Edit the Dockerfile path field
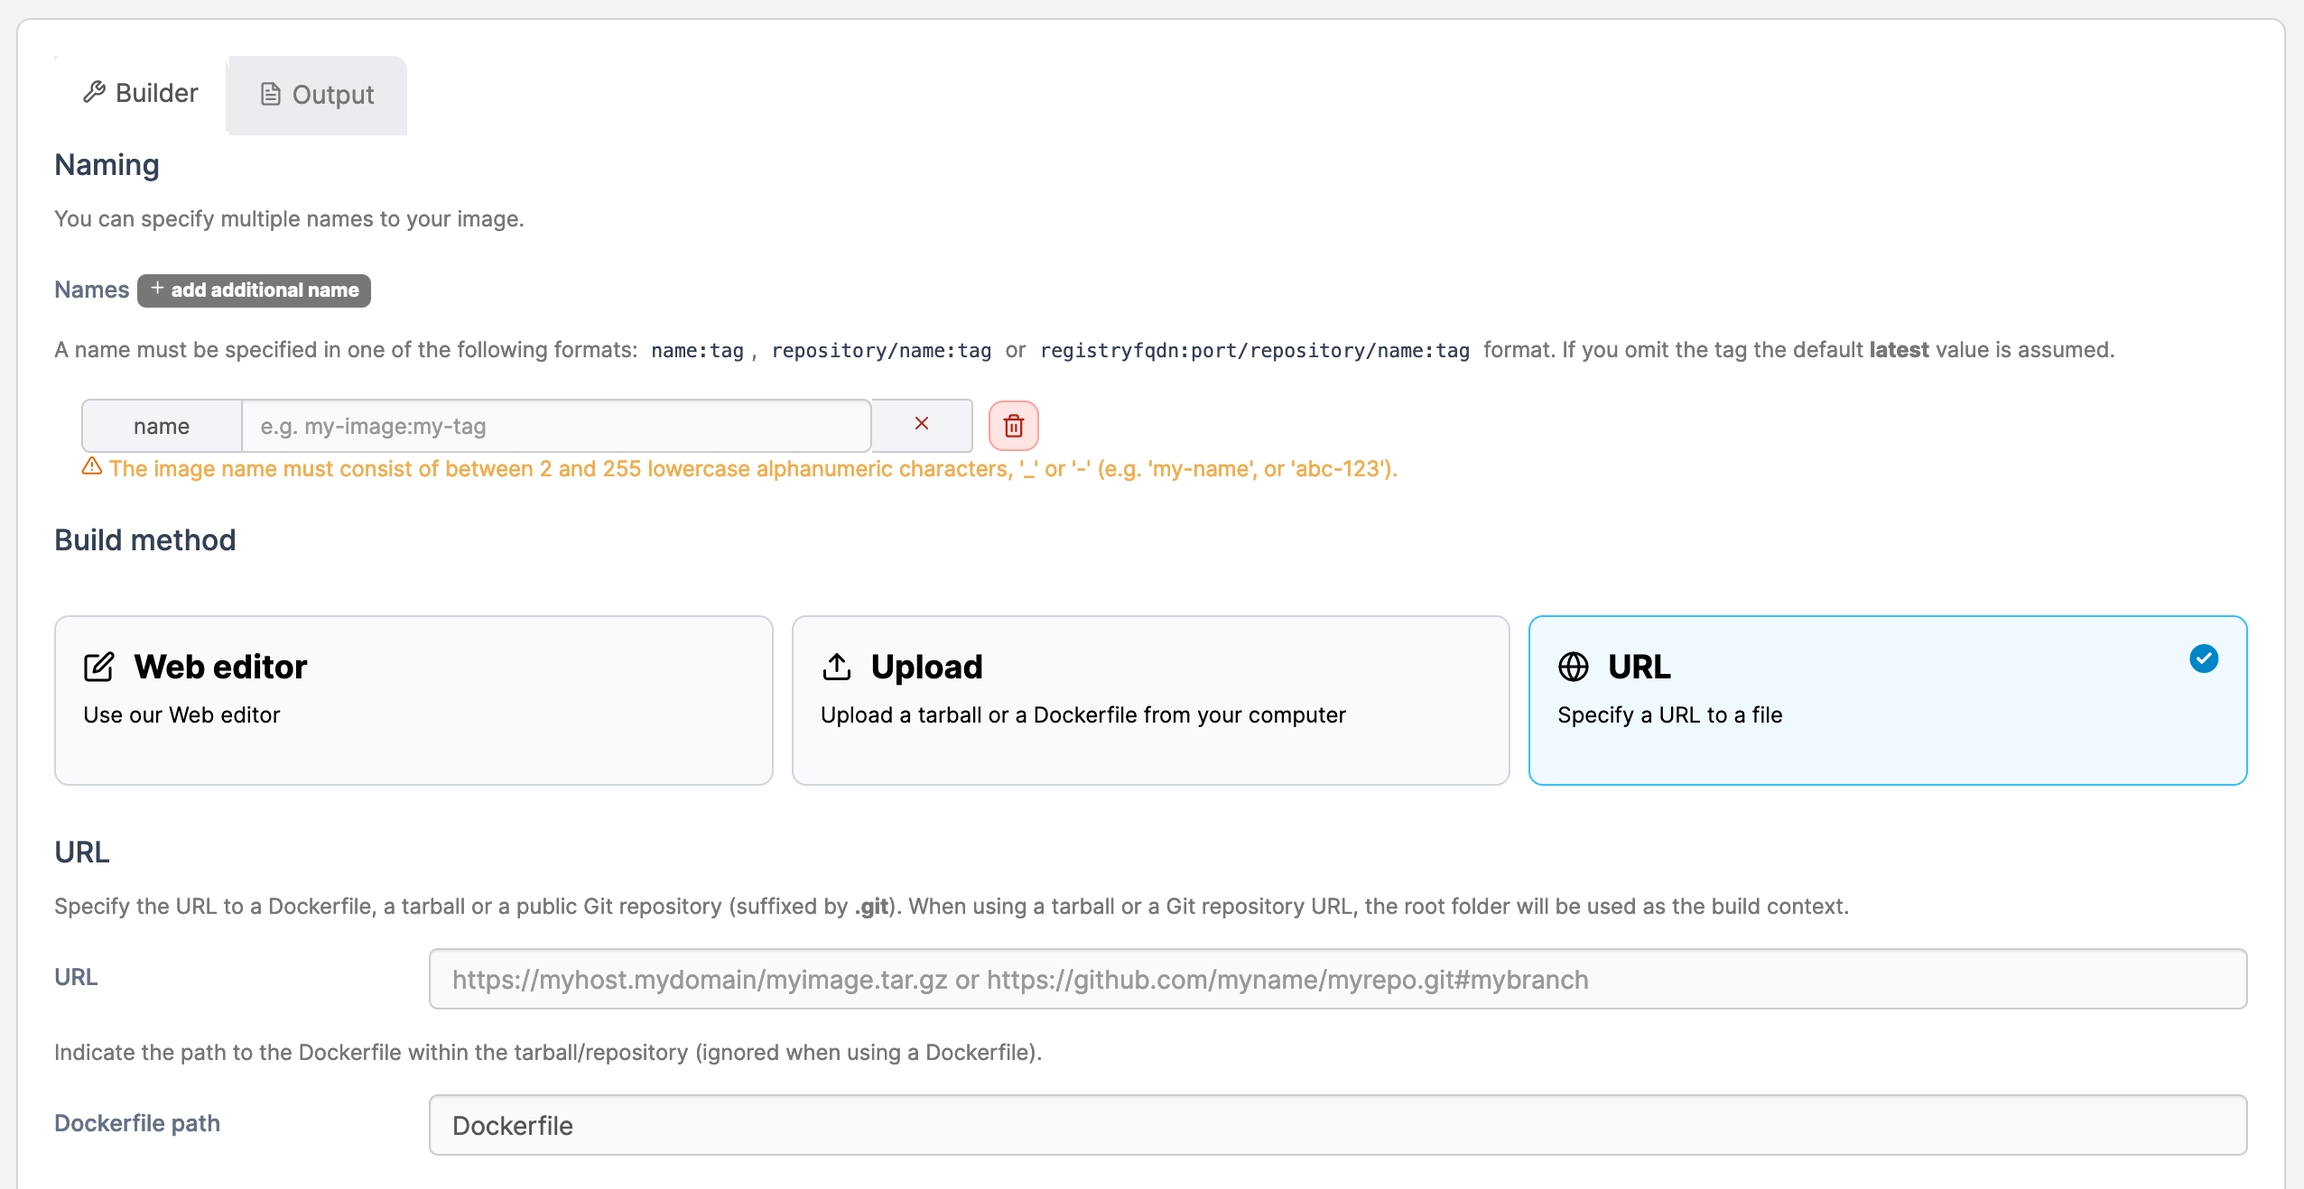The image size is (2304, 1189). [x=1337, y=1125]
